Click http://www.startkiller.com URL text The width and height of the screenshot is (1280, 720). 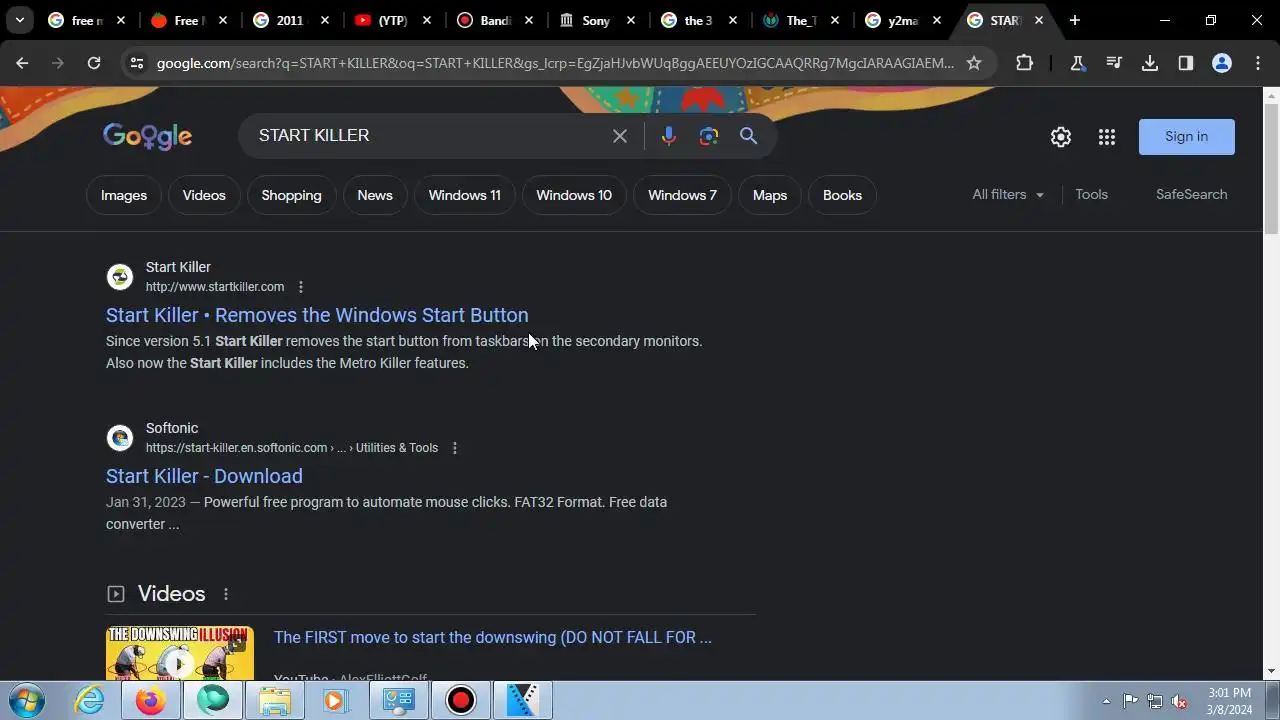[215, 287]
